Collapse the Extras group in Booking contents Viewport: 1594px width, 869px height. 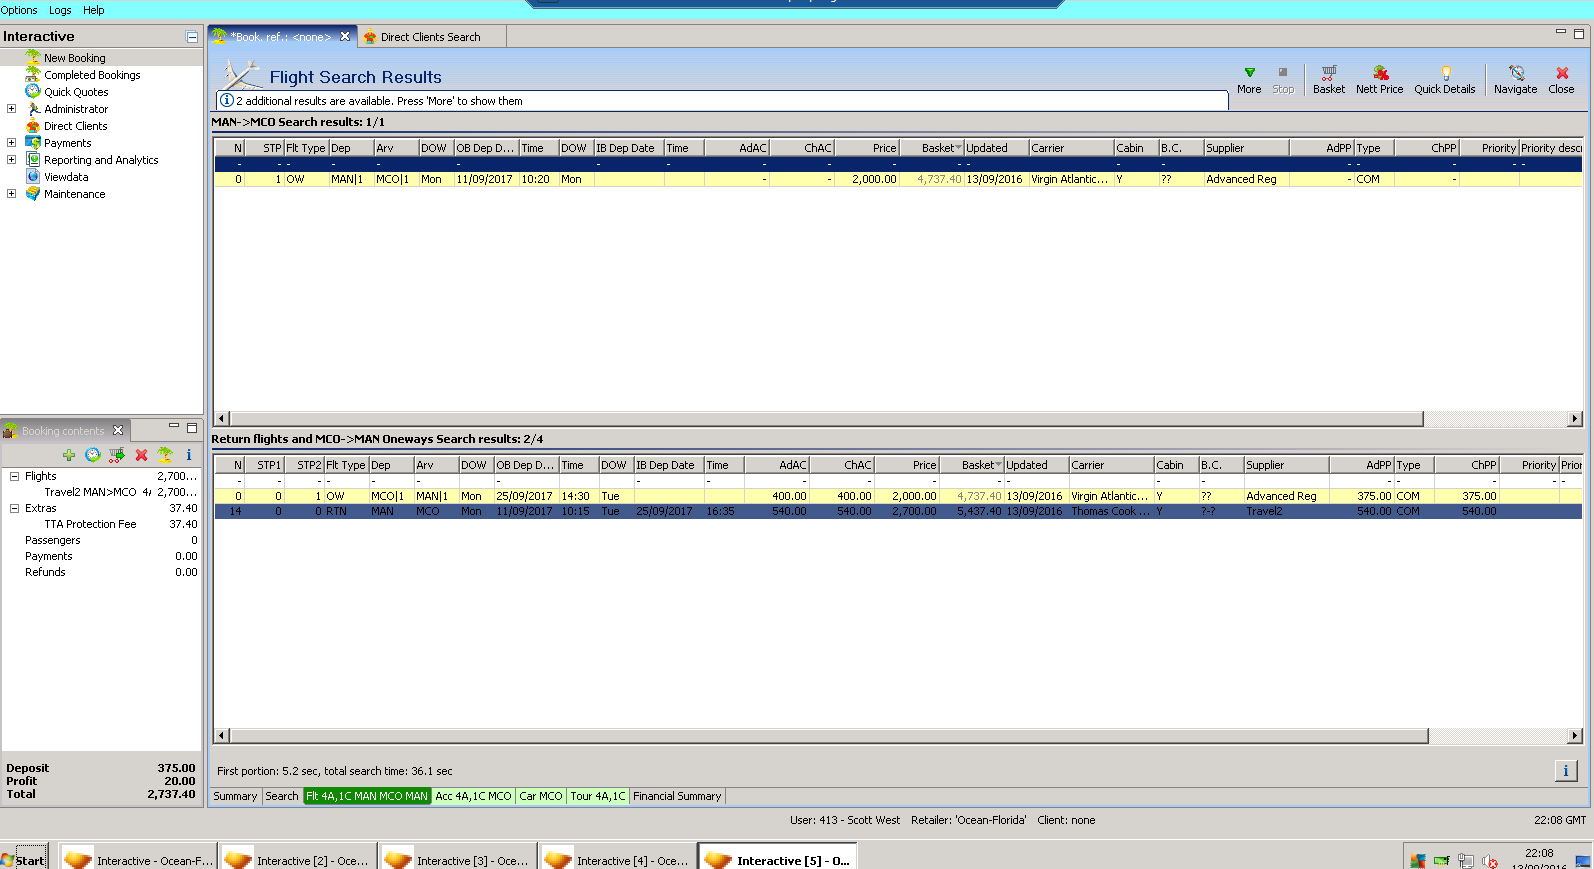(14, 508)
